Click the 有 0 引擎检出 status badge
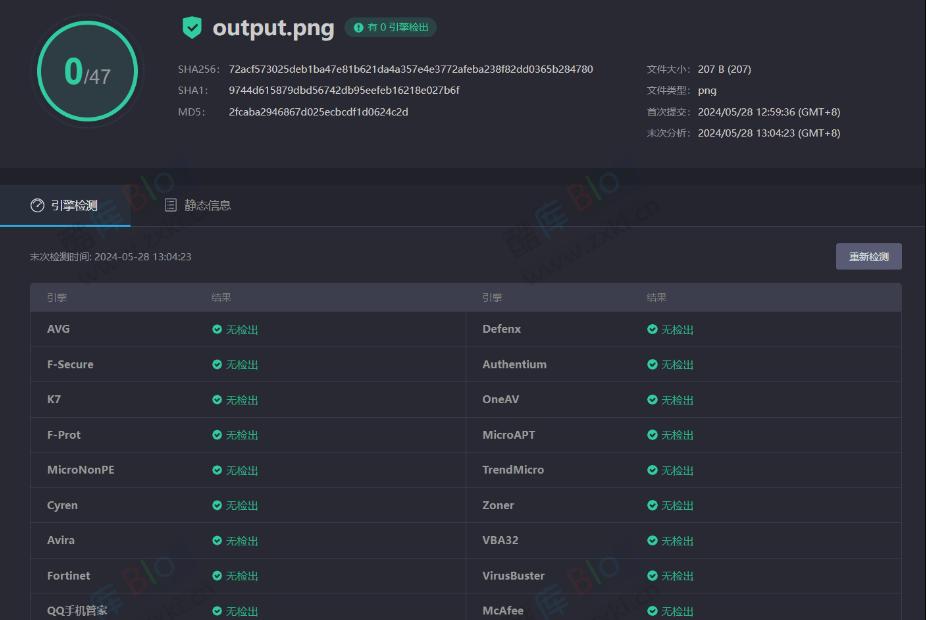Image resolution: width=926 pixels, height=620 pixels. click(391, 28)
